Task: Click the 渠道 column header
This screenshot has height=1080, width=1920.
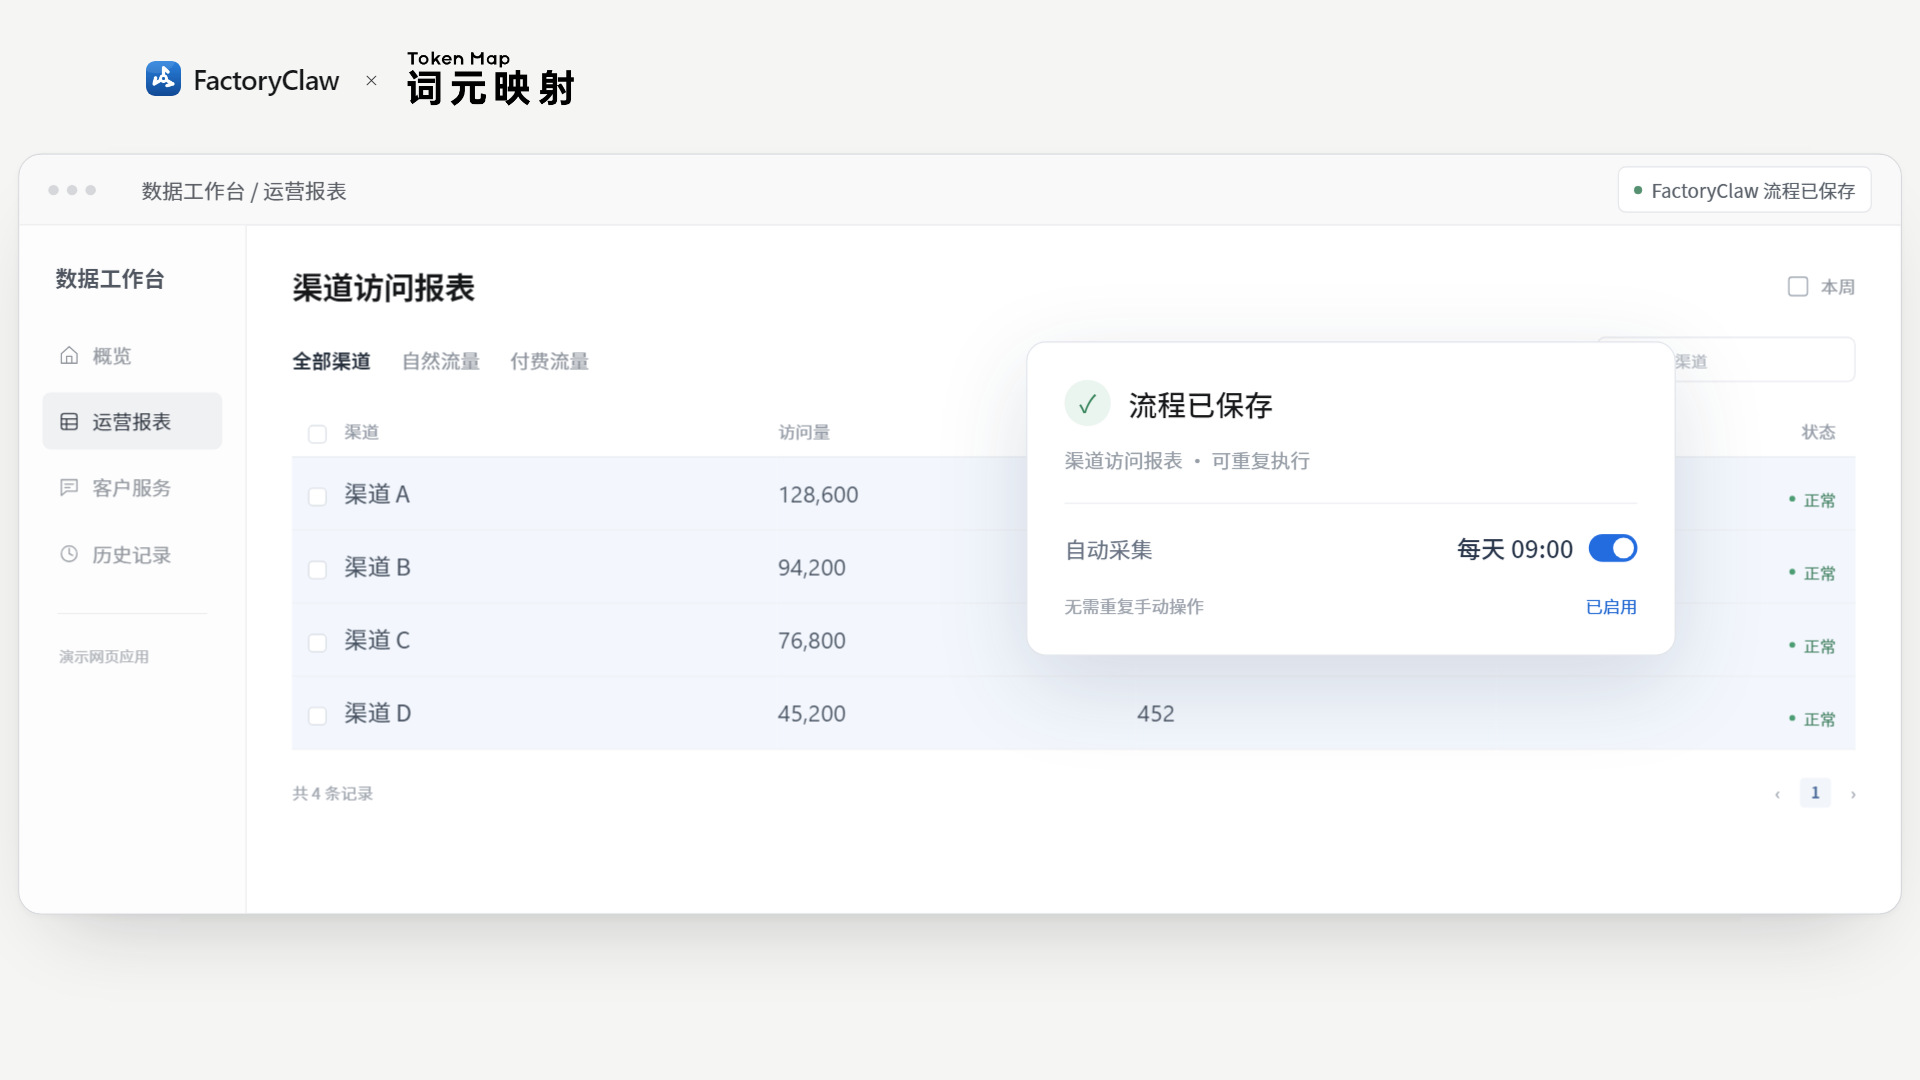Action: point(362,432)
